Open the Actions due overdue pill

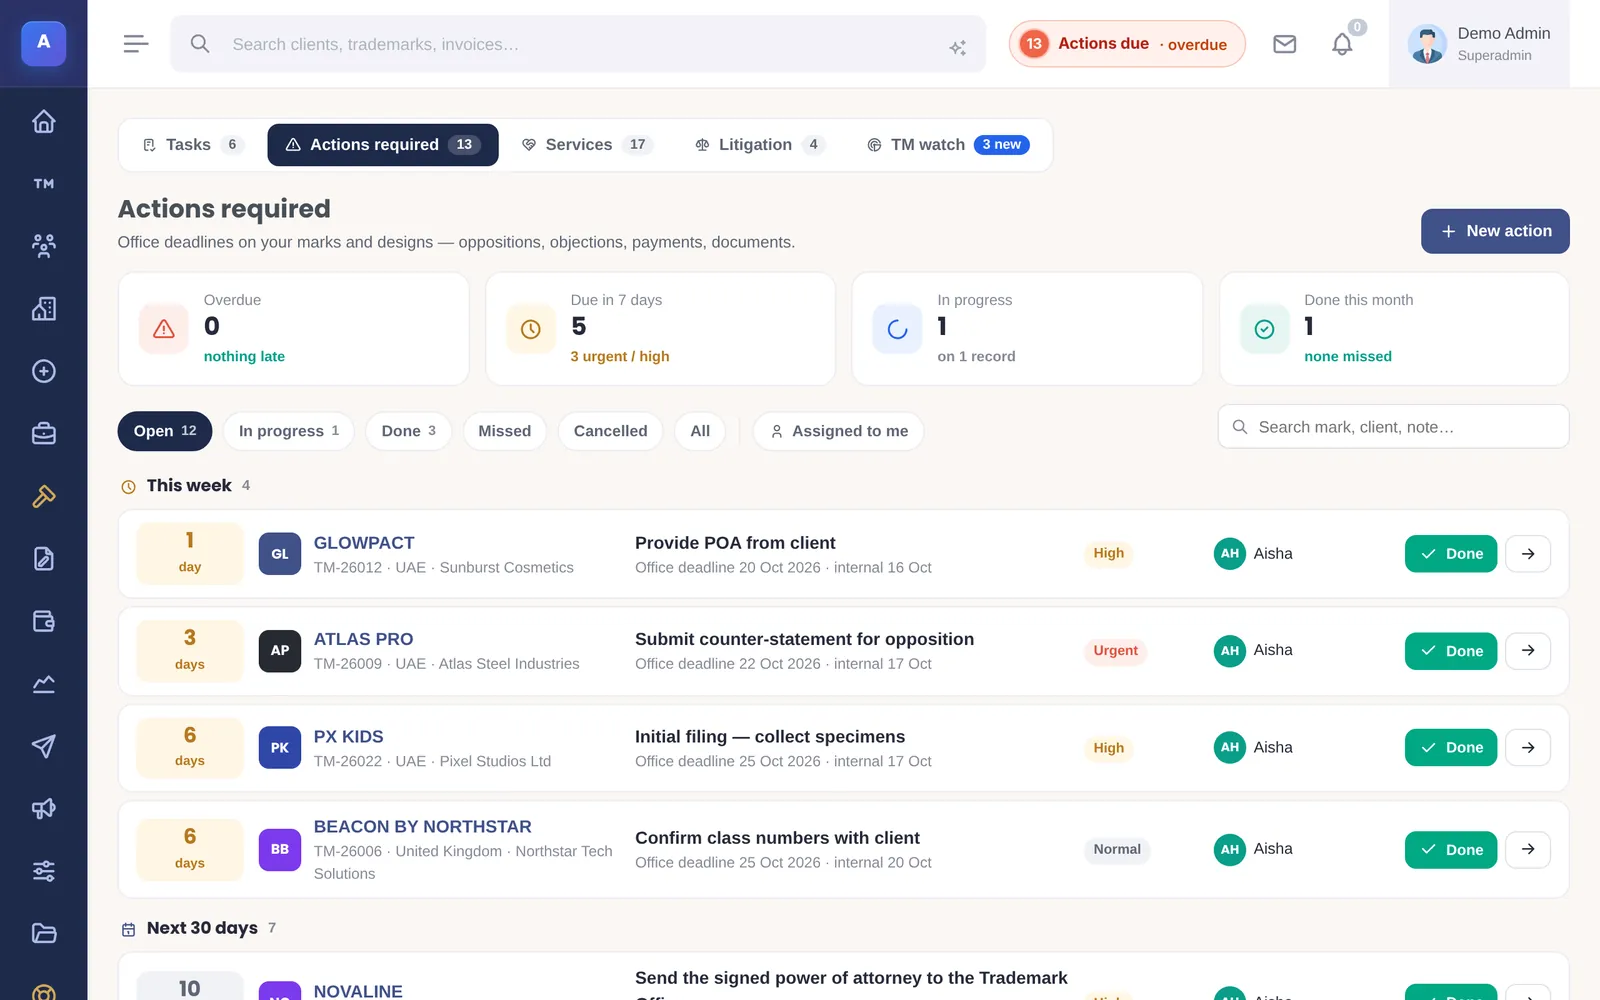tap(1127, 44)
